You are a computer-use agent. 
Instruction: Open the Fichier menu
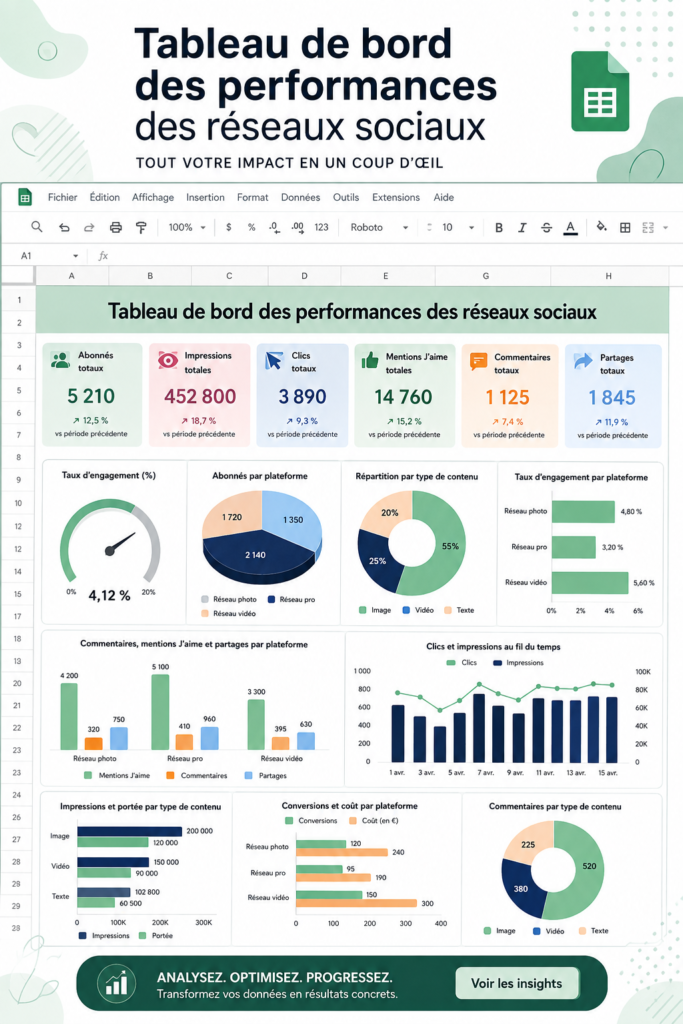coord(62,197)
